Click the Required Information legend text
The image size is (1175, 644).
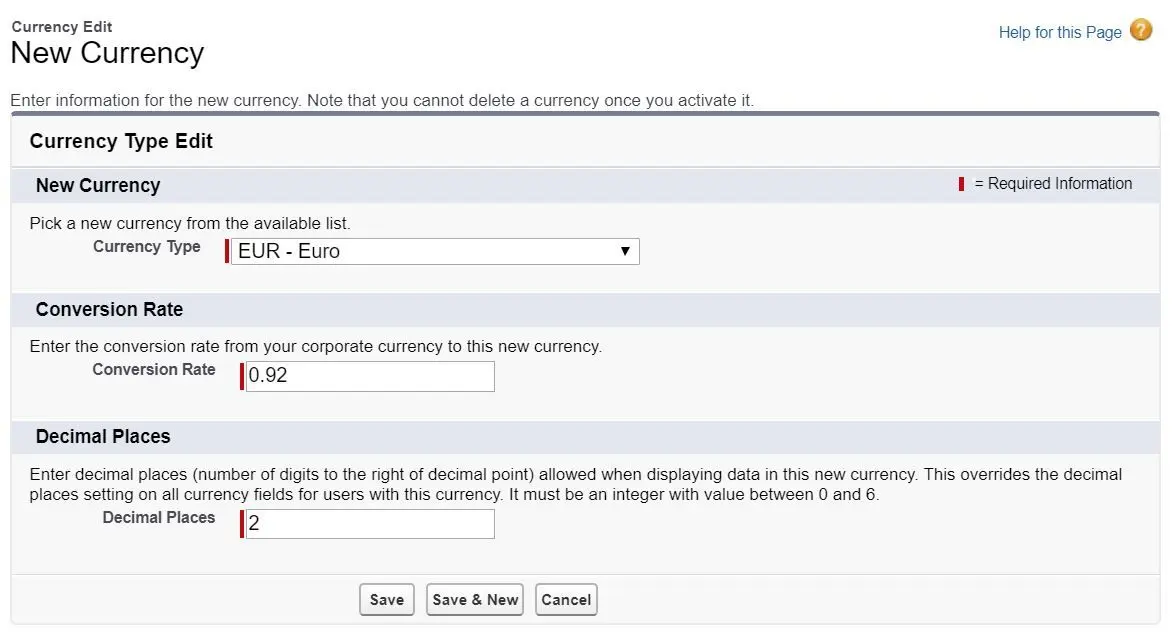click(1053, 184)
